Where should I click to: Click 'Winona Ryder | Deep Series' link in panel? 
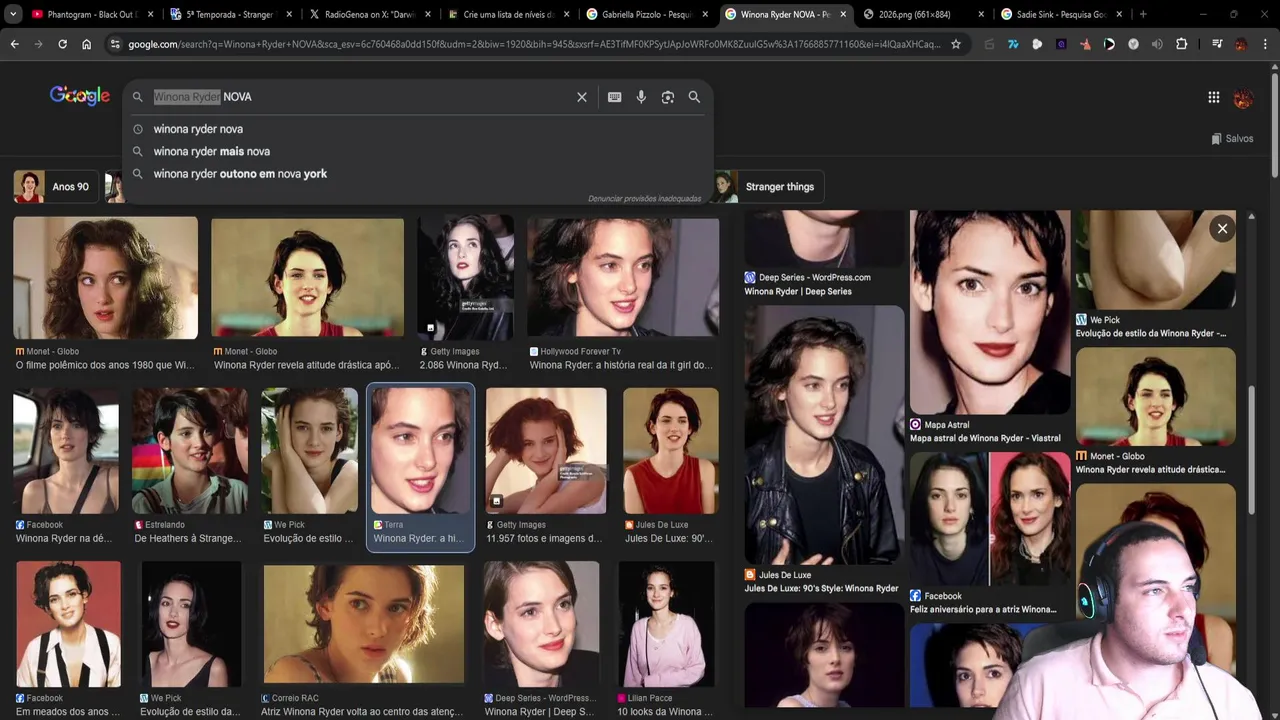click(x=798, y=292)
